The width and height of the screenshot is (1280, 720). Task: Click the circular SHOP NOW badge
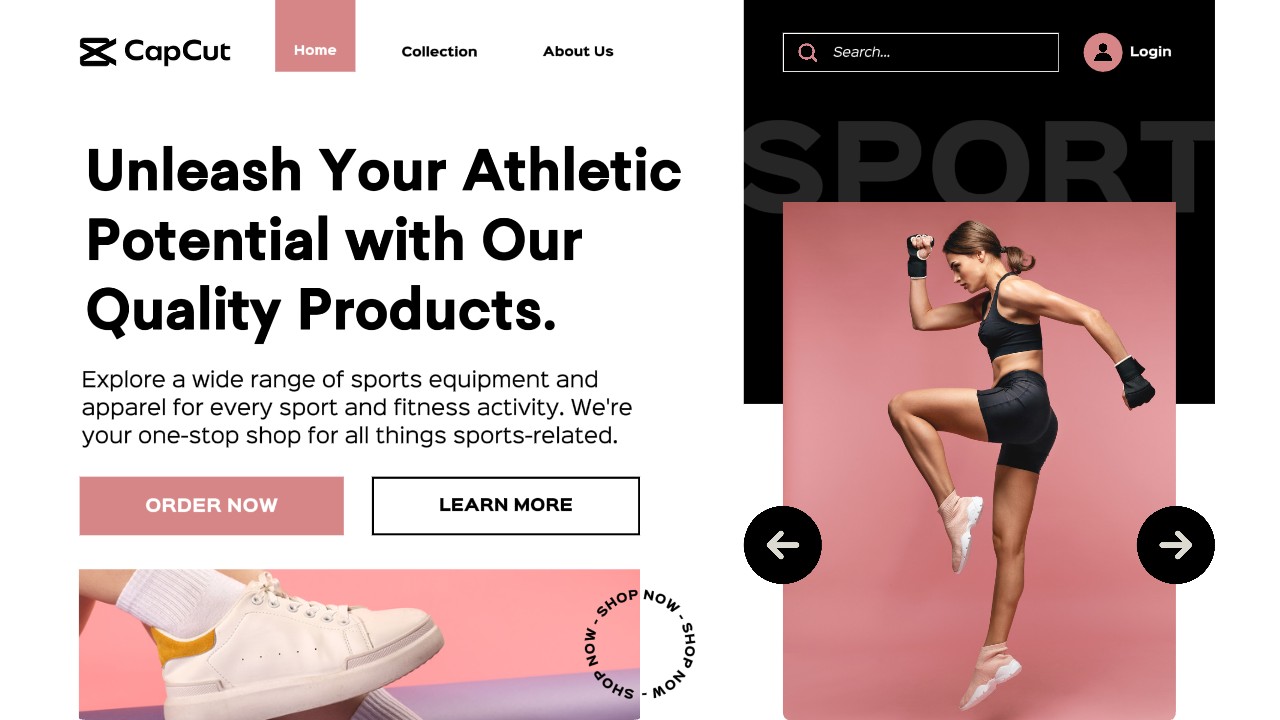click(640, 644)
